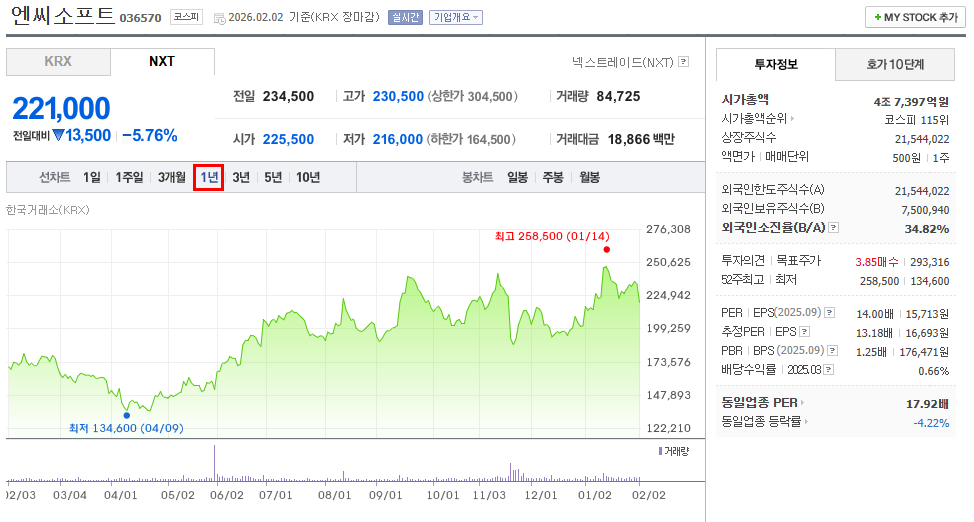Click the MY STOCK 추가 button

click(x=915, y=17)
